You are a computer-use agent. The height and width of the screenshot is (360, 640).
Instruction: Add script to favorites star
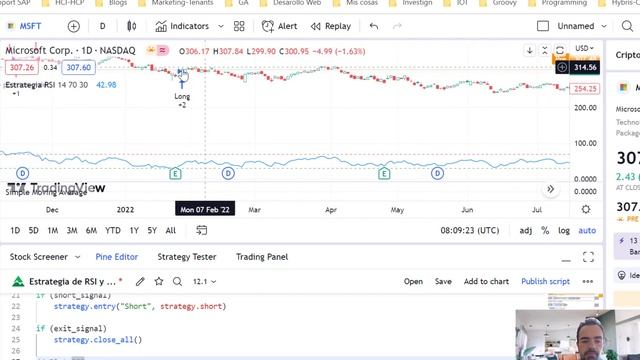pos(159,281)
